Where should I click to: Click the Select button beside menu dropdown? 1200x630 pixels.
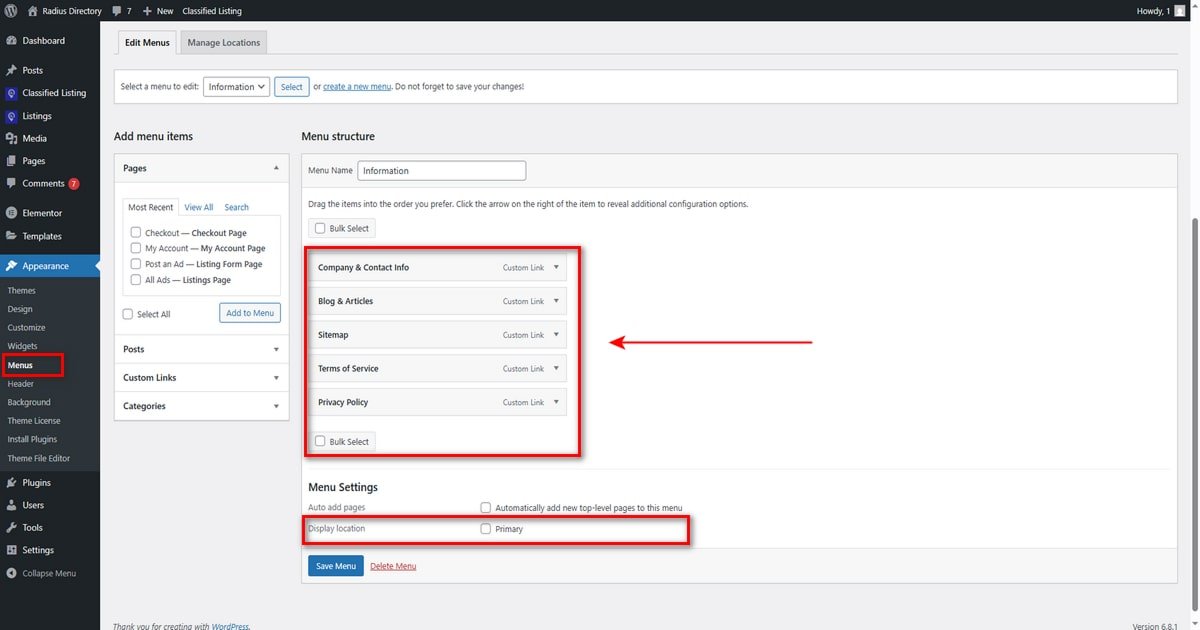(x=292, y=87)
